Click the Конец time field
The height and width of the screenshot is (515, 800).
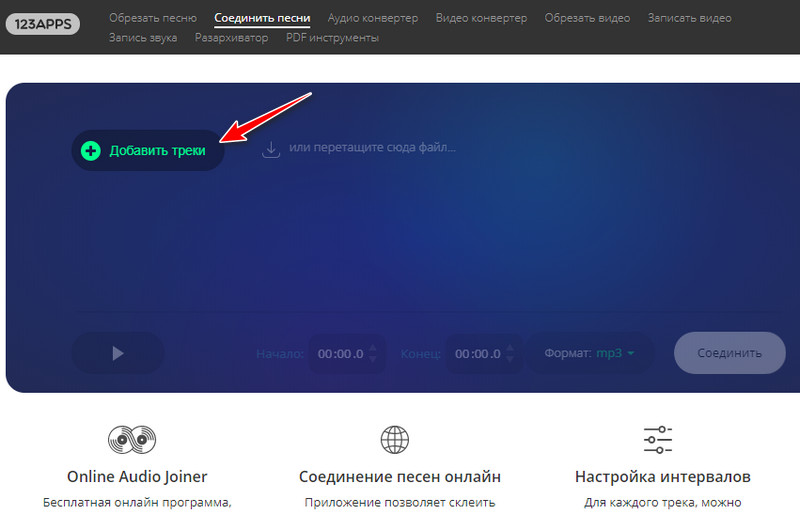(478, 354)
